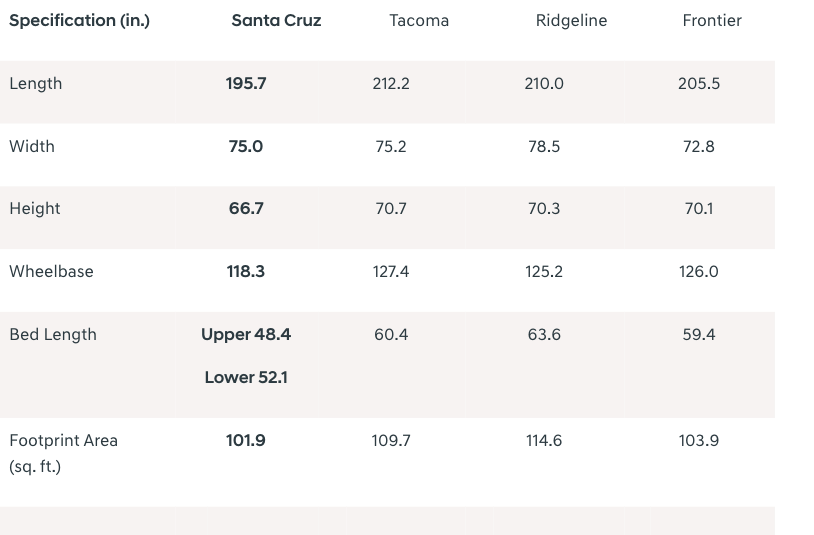Click Tacoma bed length value 60.4

391,334
